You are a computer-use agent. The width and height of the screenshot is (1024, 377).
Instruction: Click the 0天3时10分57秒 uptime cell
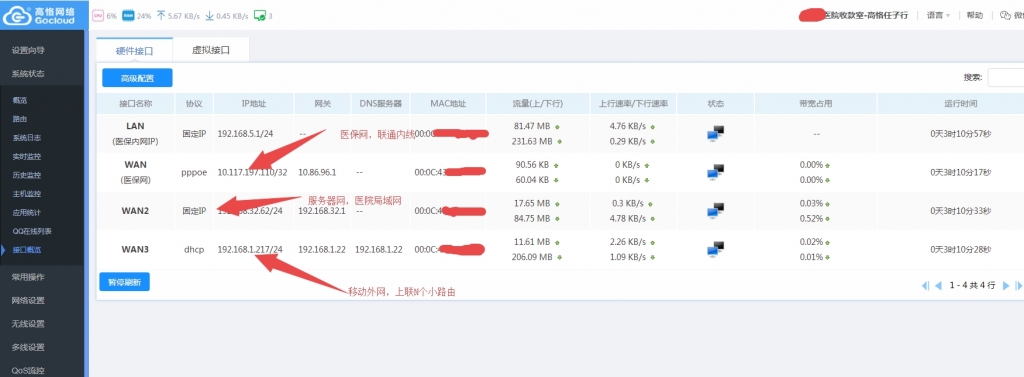click(960, 133)
